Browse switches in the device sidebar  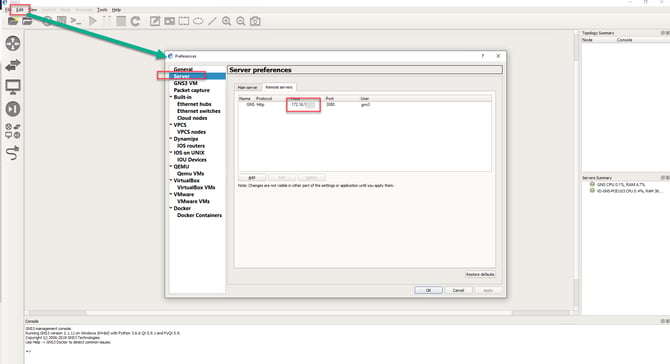pos(13,65)
